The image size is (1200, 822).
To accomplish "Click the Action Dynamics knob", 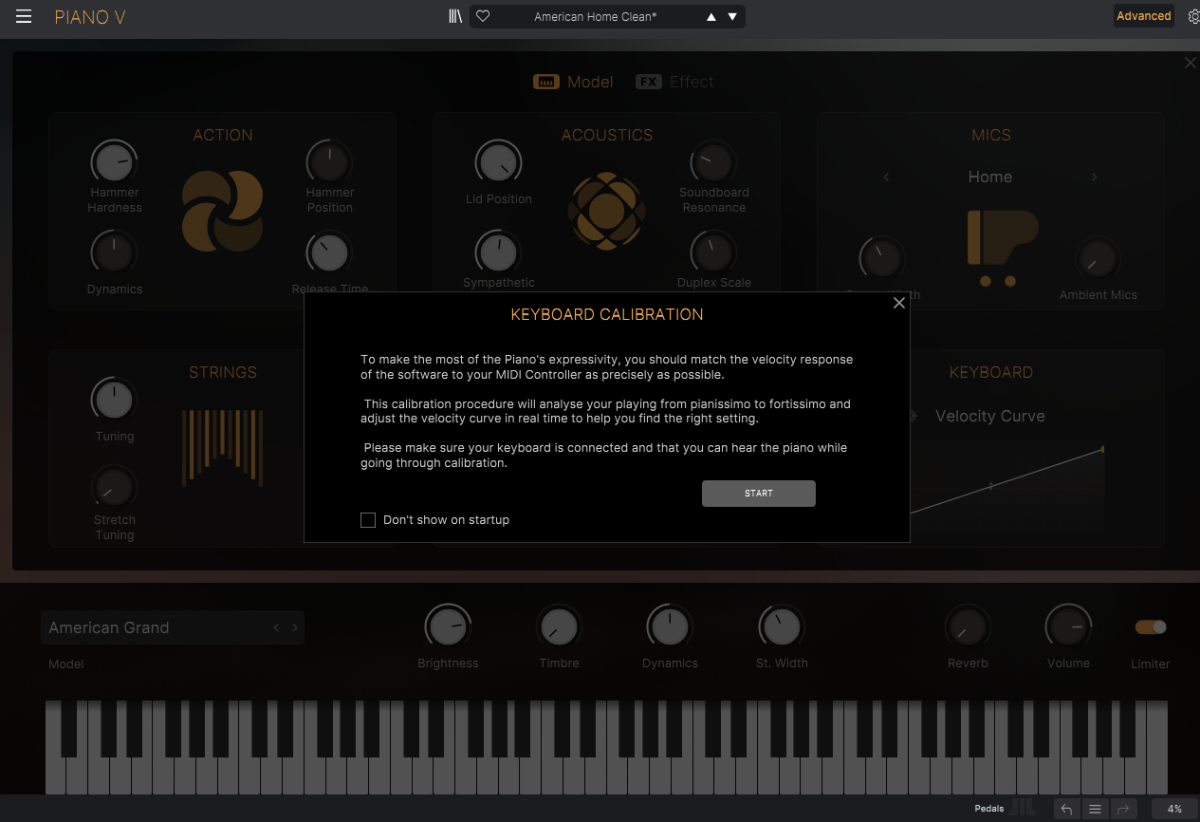I will pyautogui.click(x=114, y=252).
